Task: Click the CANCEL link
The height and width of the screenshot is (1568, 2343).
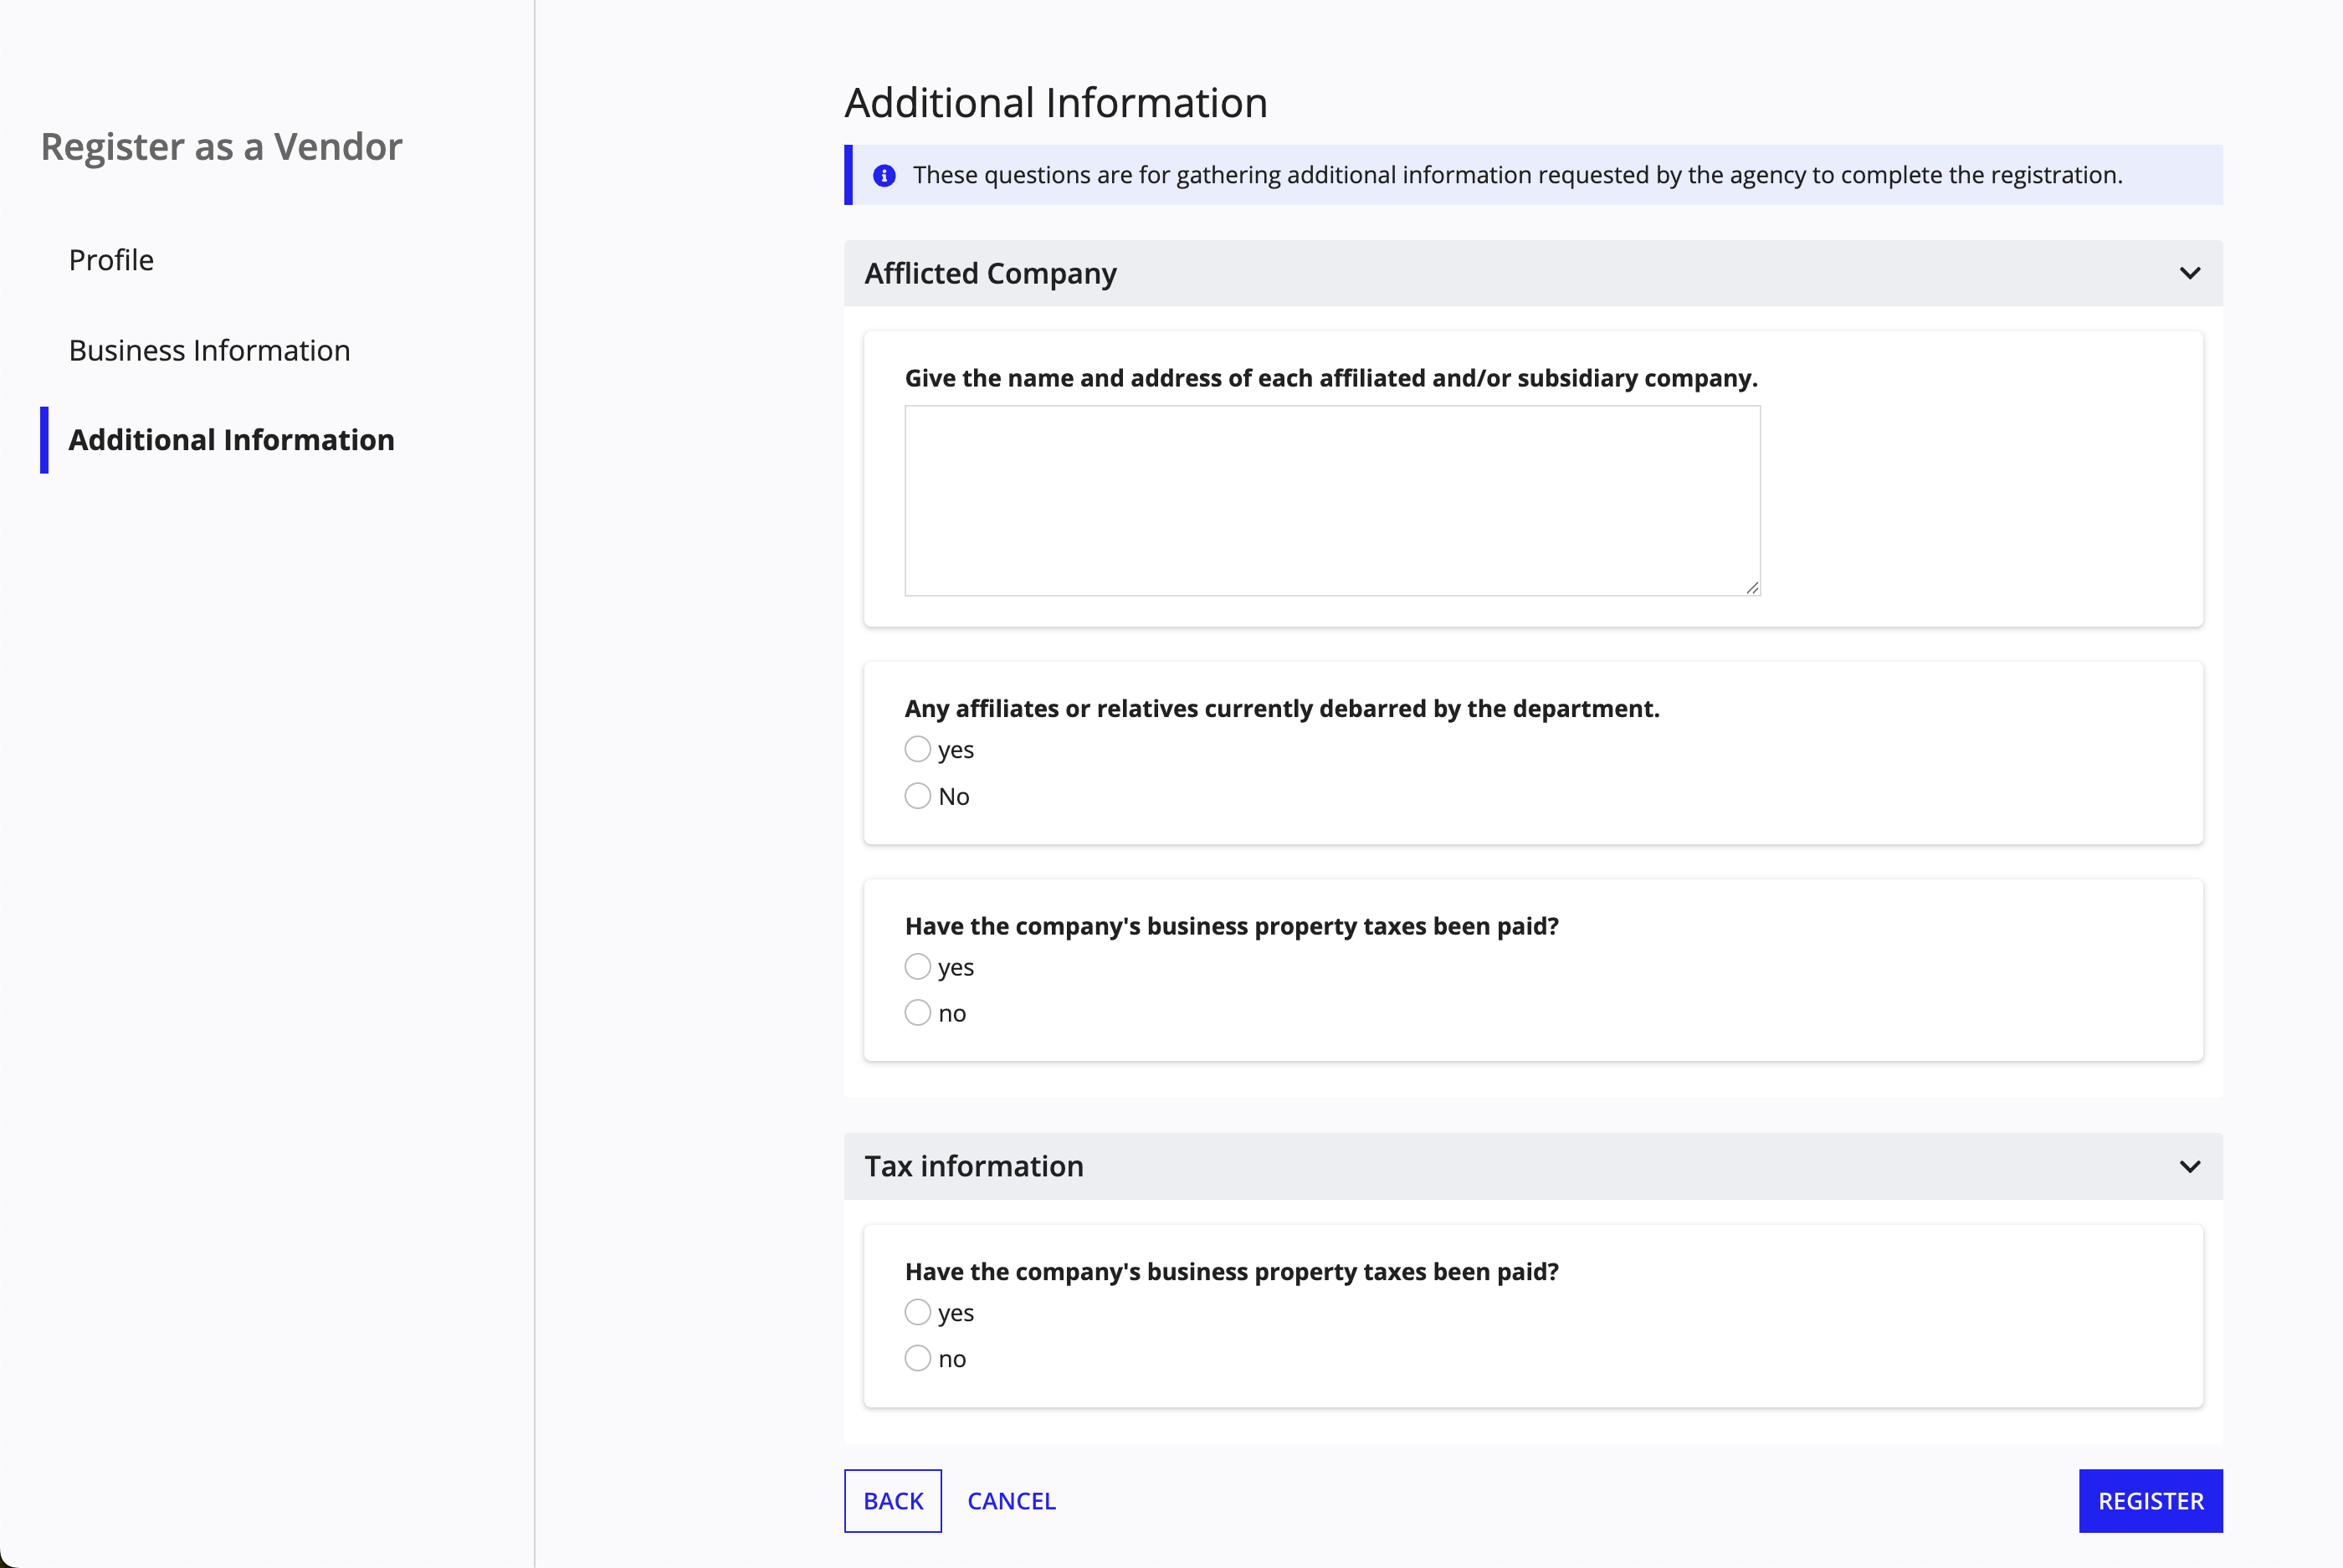Action: pyautogui.click(x=1011, y=1500)
